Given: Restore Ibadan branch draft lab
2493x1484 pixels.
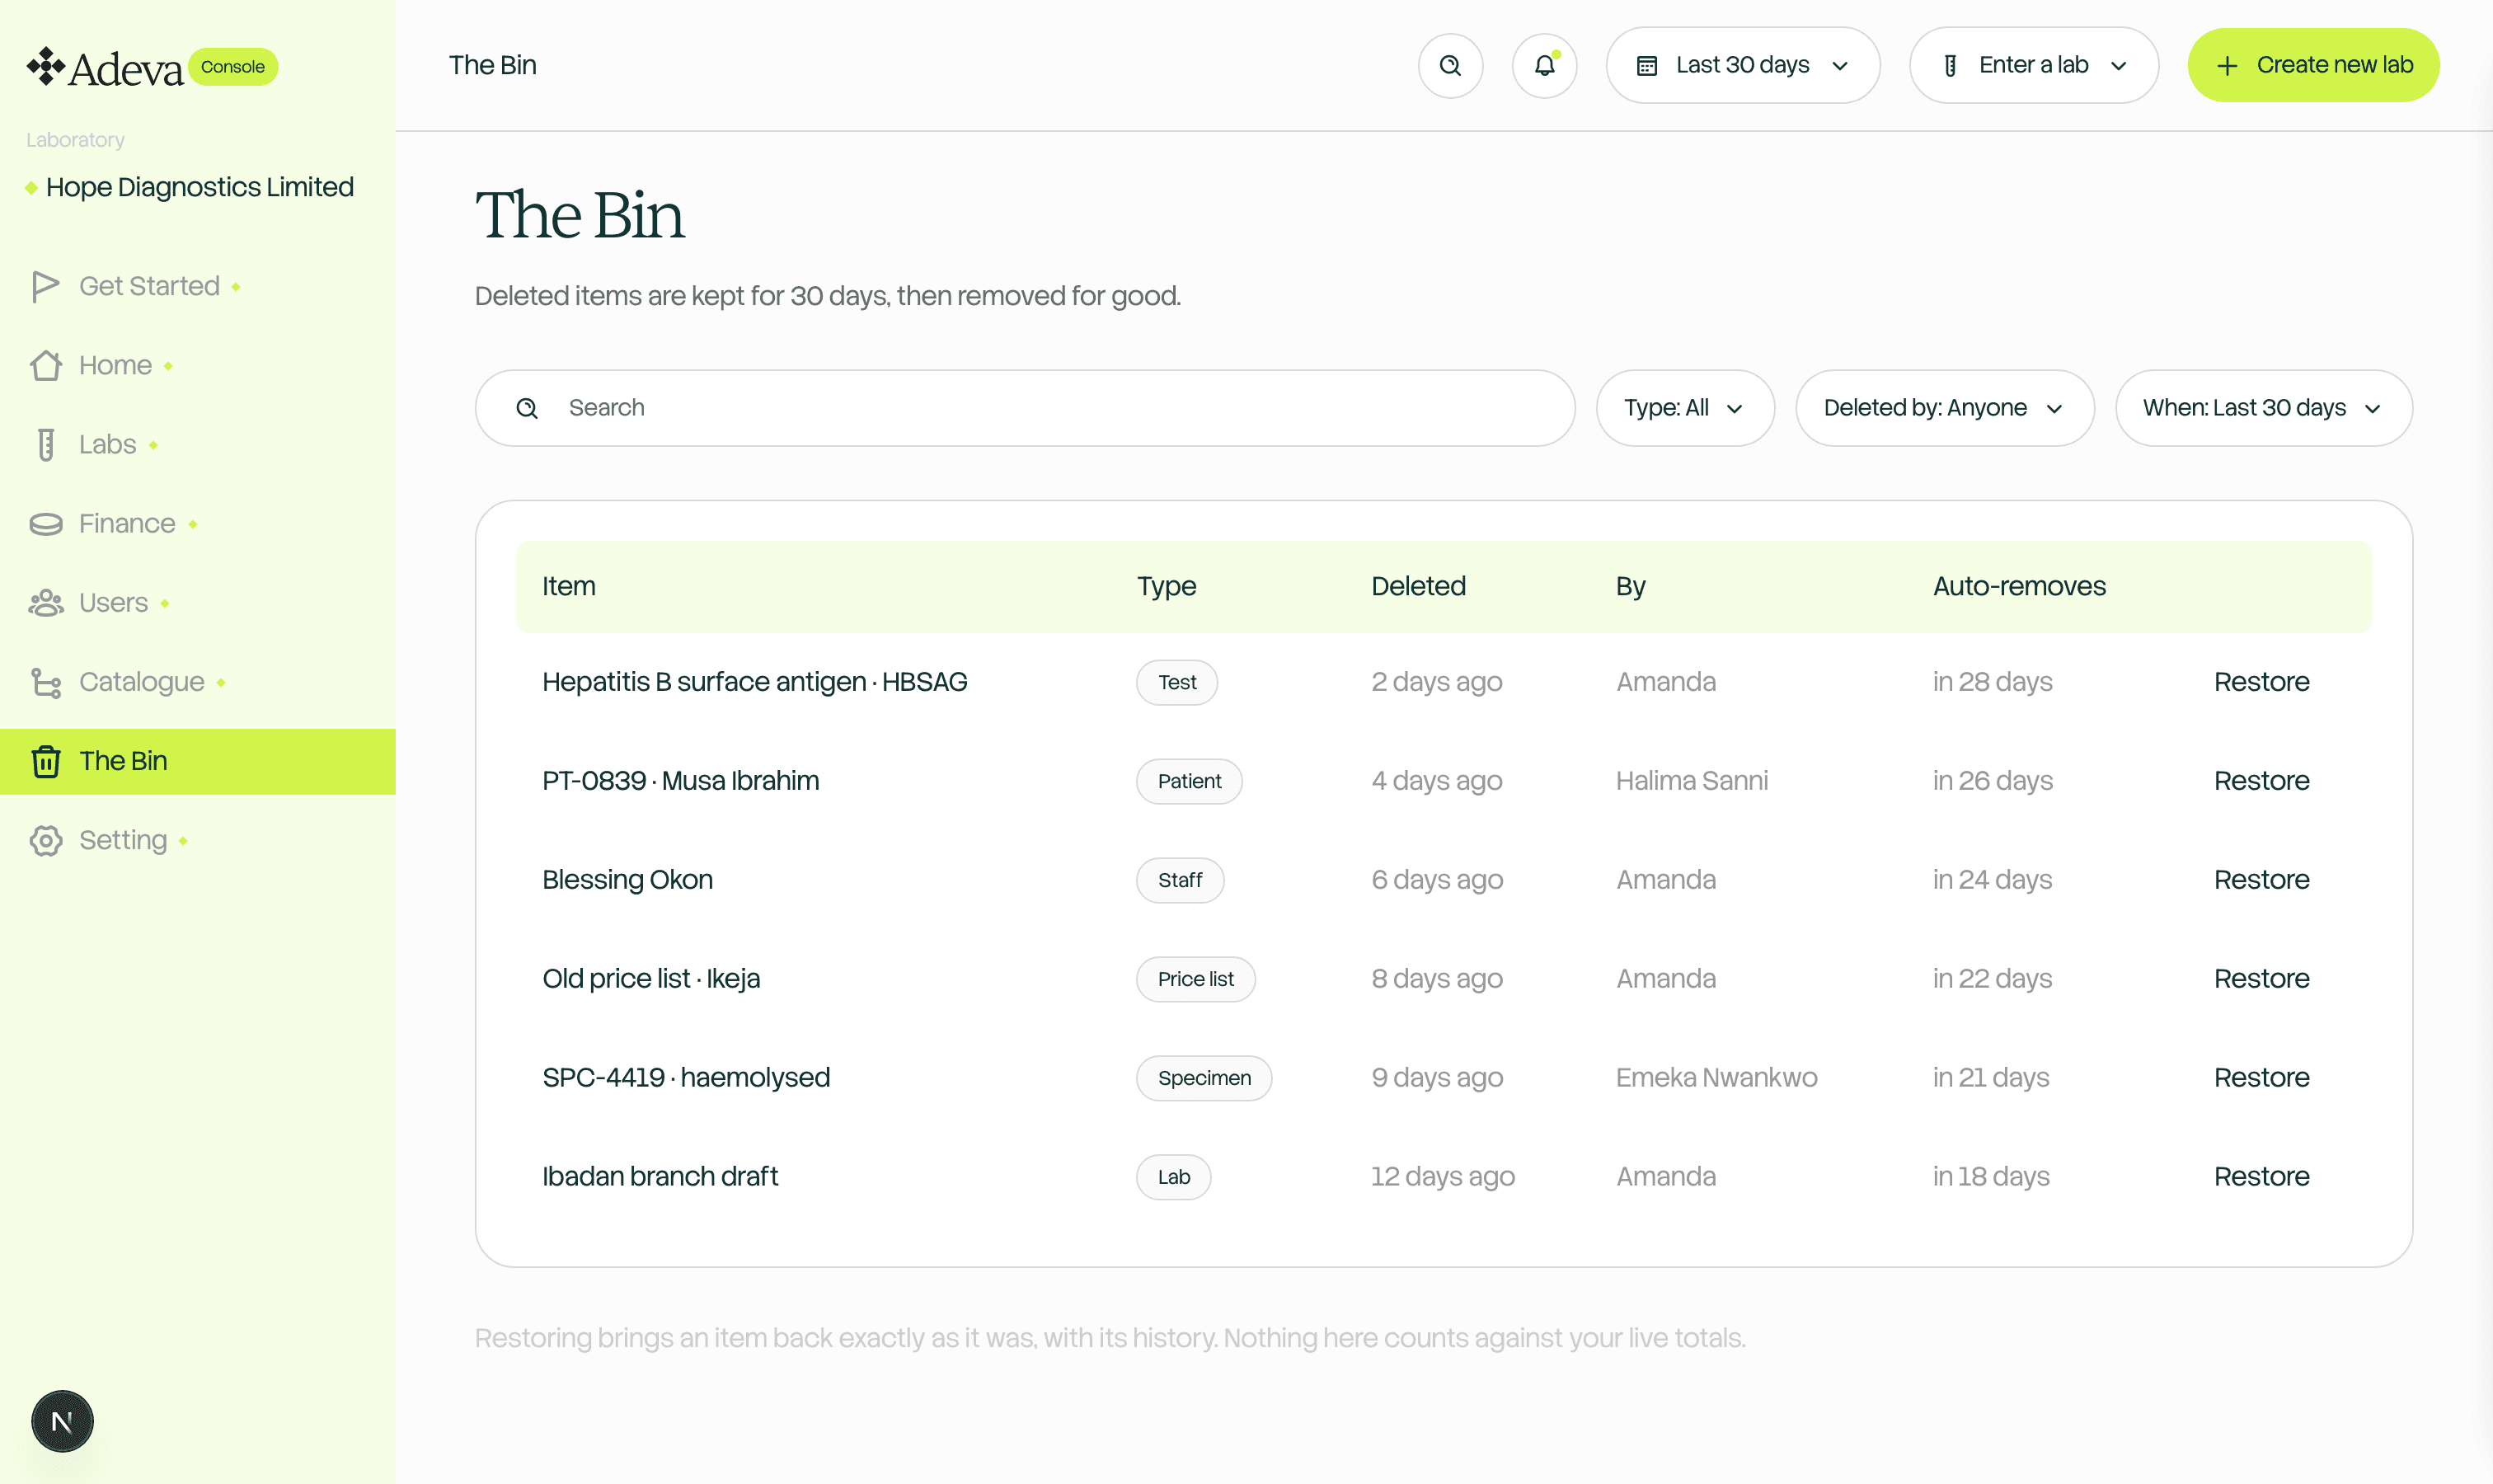Looking at the screenshot, I should (2261, 1177).
